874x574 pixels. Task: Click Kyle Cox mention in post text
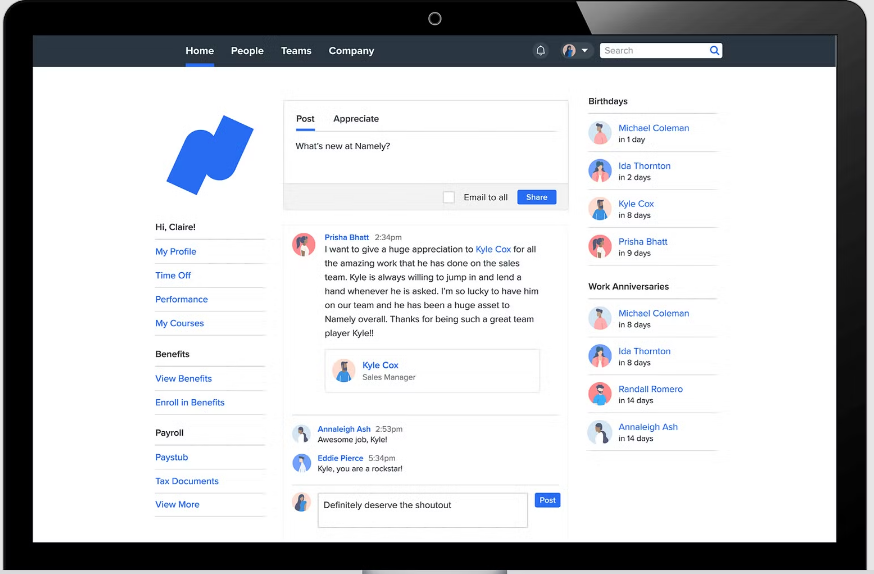click(493, 249)
